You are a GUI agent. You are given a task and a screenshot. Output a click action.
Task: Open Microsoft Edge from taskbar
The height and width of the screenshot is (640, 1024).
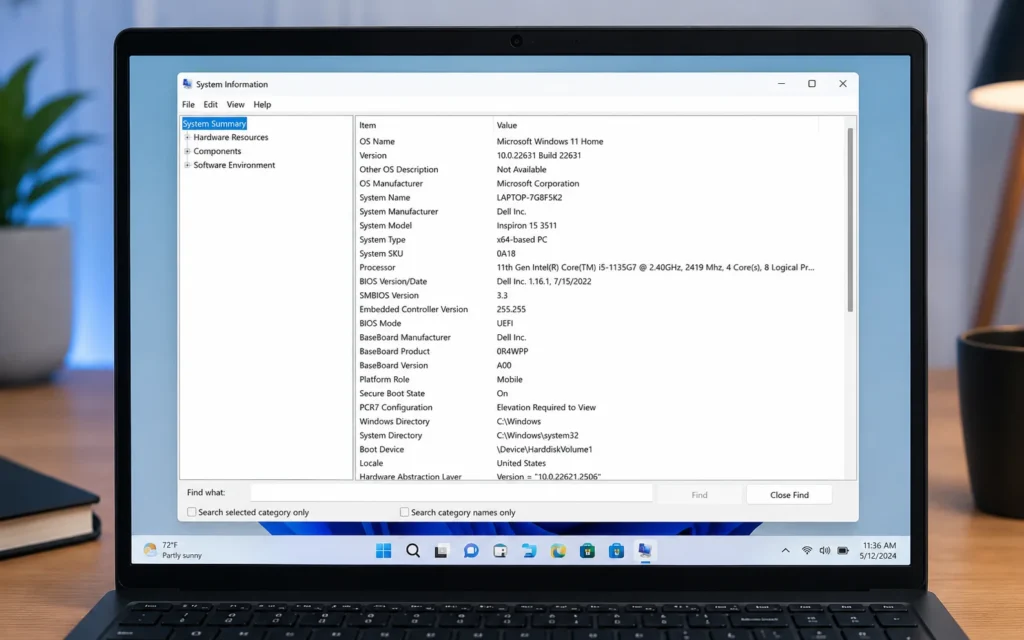point(558,551)
